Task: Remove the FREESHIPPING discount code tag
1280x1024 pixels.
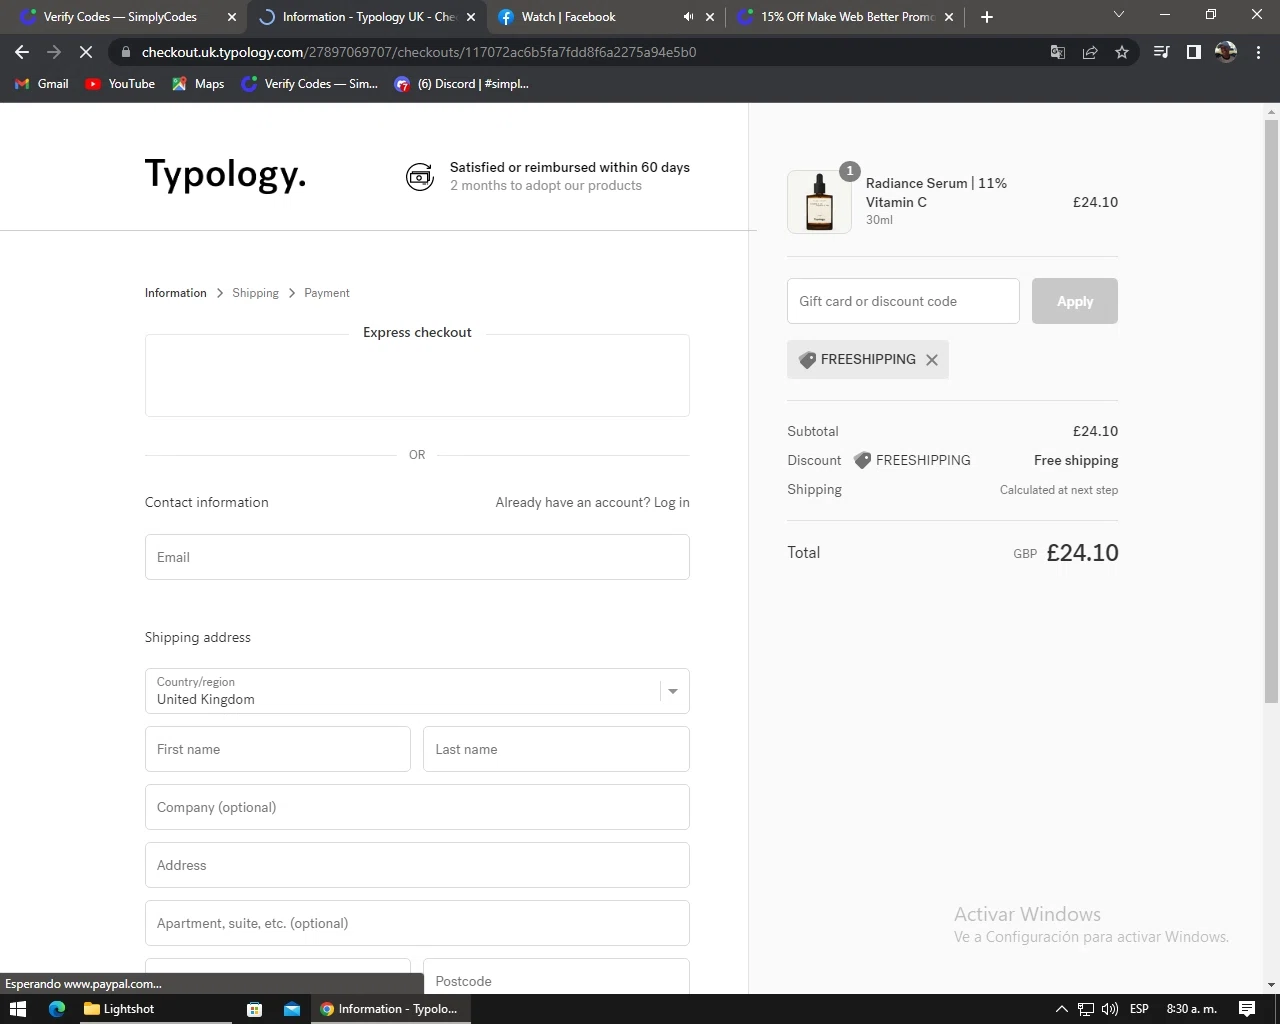Action: click(932, 360)
